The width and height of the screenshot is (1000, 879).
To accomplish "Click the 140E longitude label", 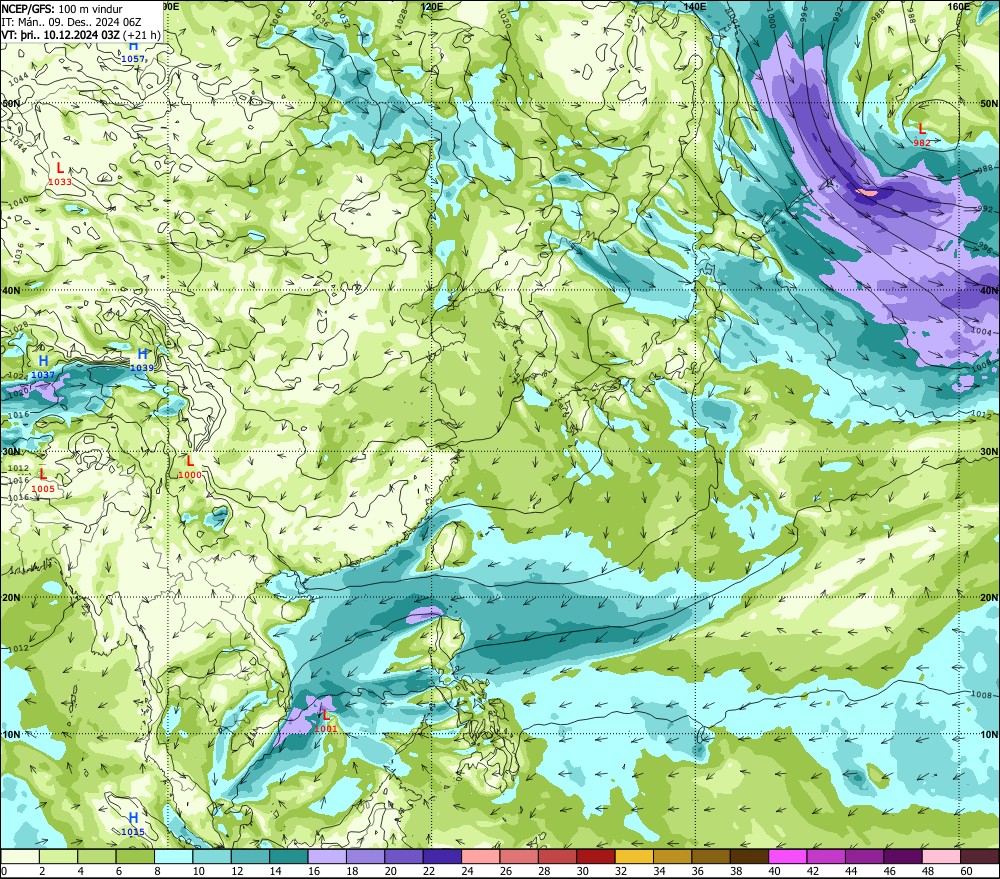I will [694, 6].
